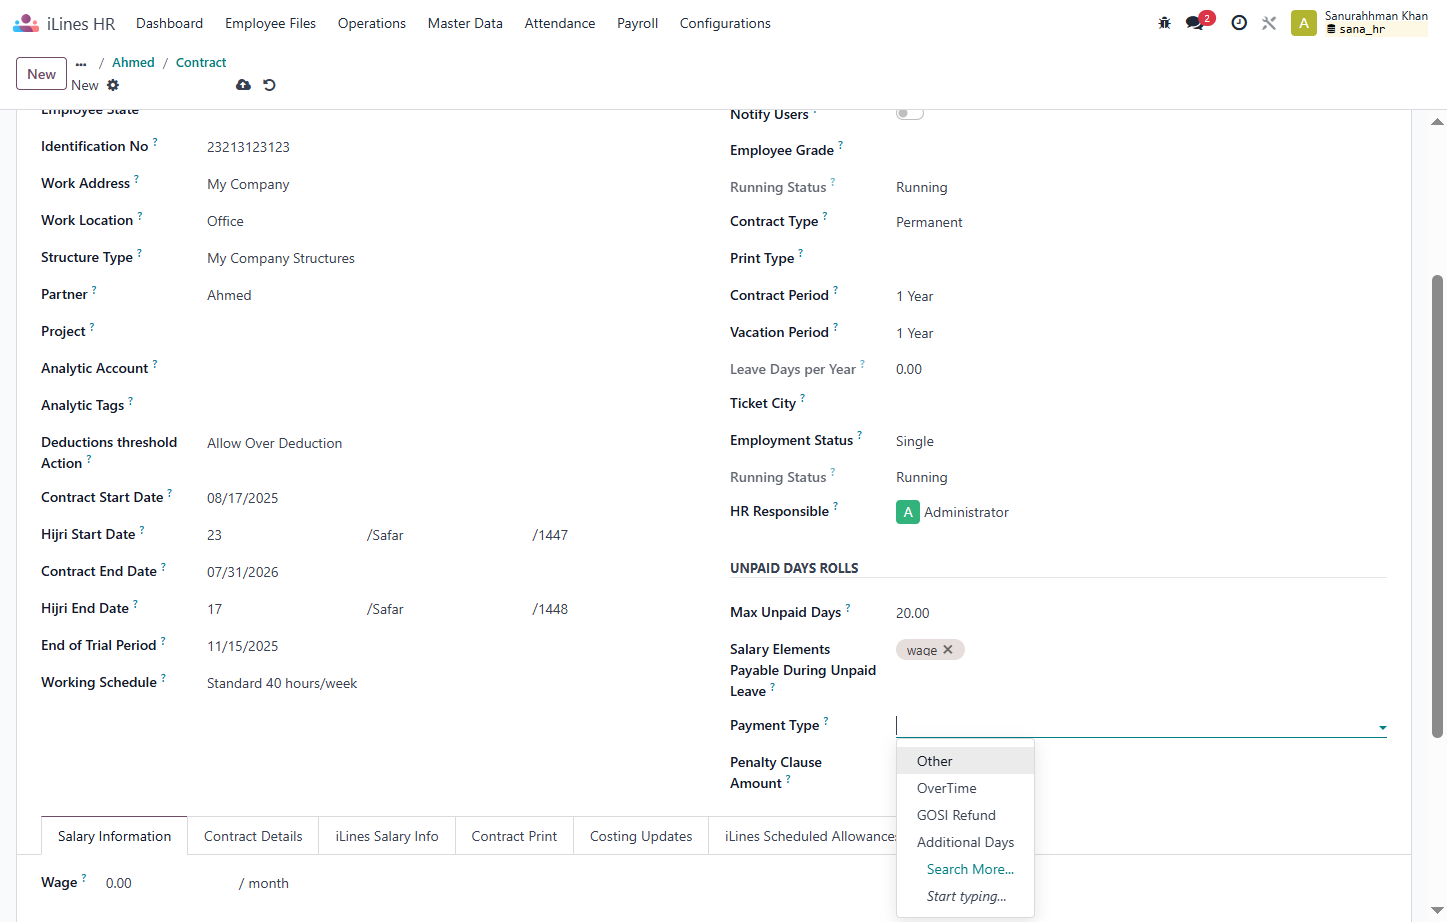Switch to the Contract Details tab

[x=253, y=836]
